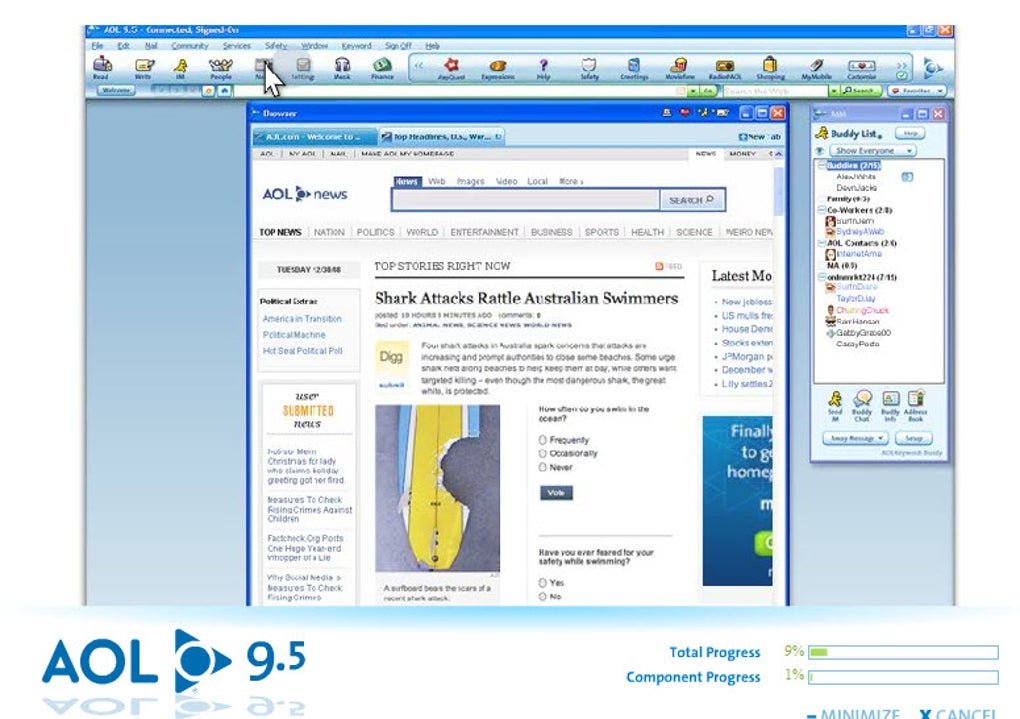Viewport: 1020px width, 719px height.
Task: Select the Occasionally radio button
Action: pos(543,454)
